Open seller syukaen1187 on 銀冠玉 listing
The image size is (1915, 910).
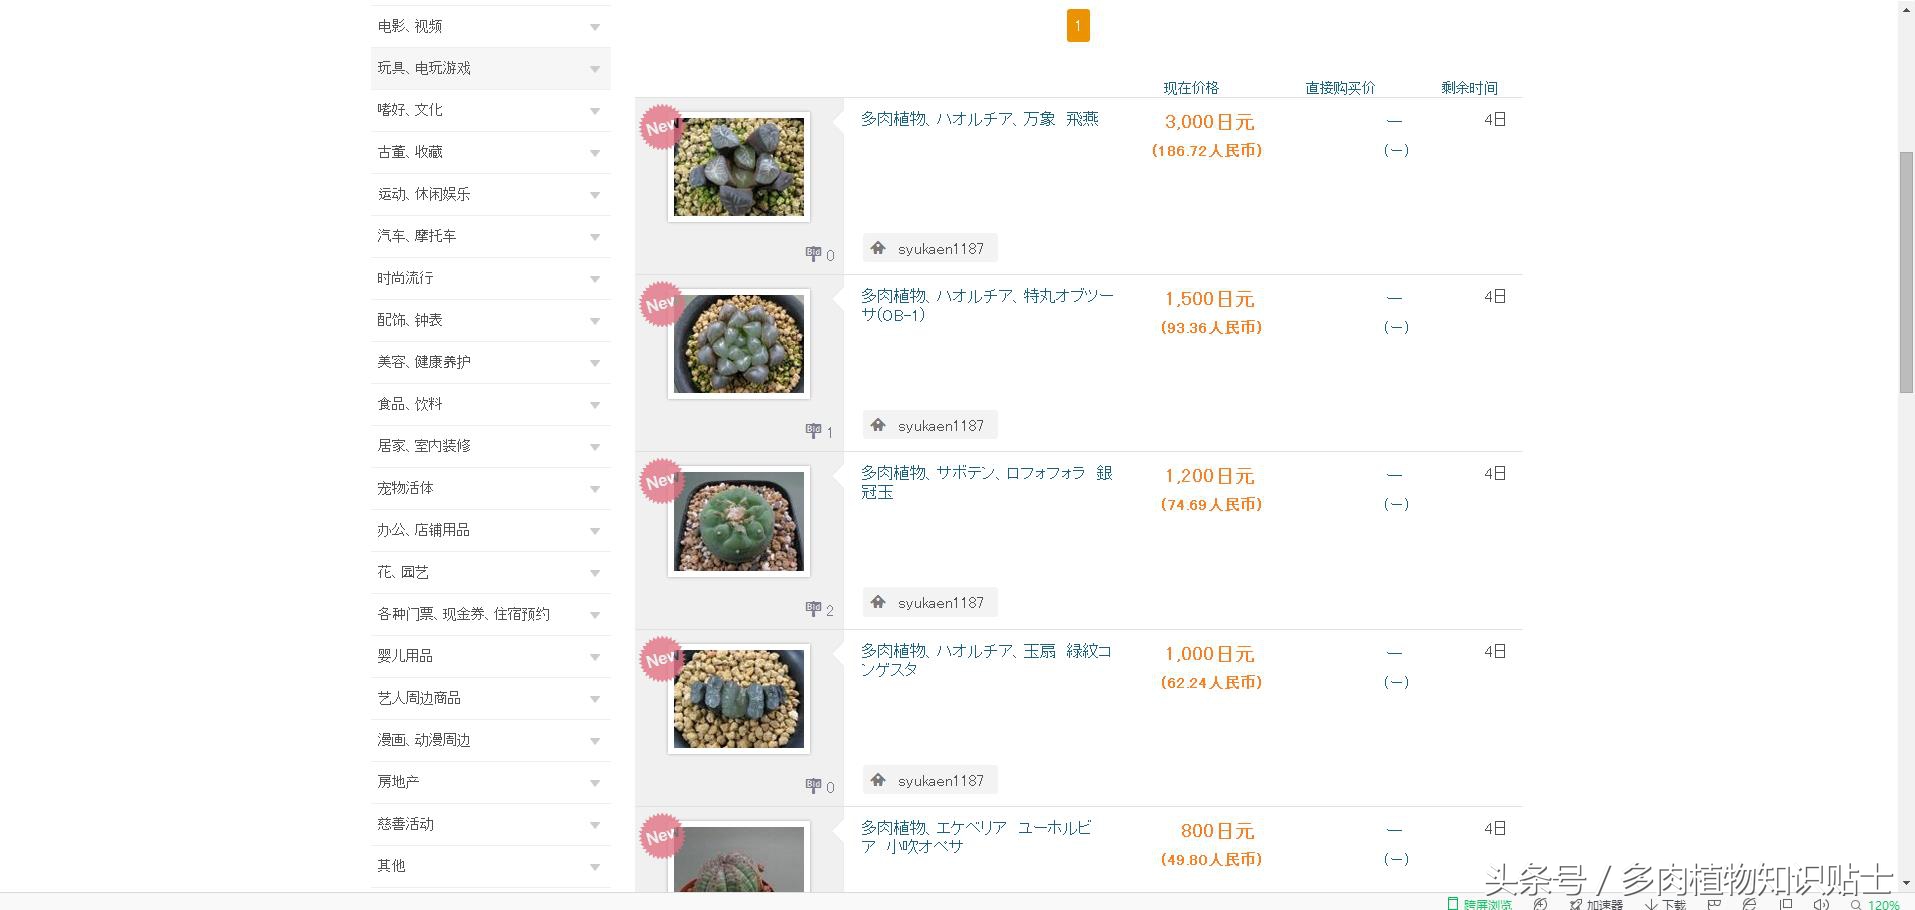(940, 603)
